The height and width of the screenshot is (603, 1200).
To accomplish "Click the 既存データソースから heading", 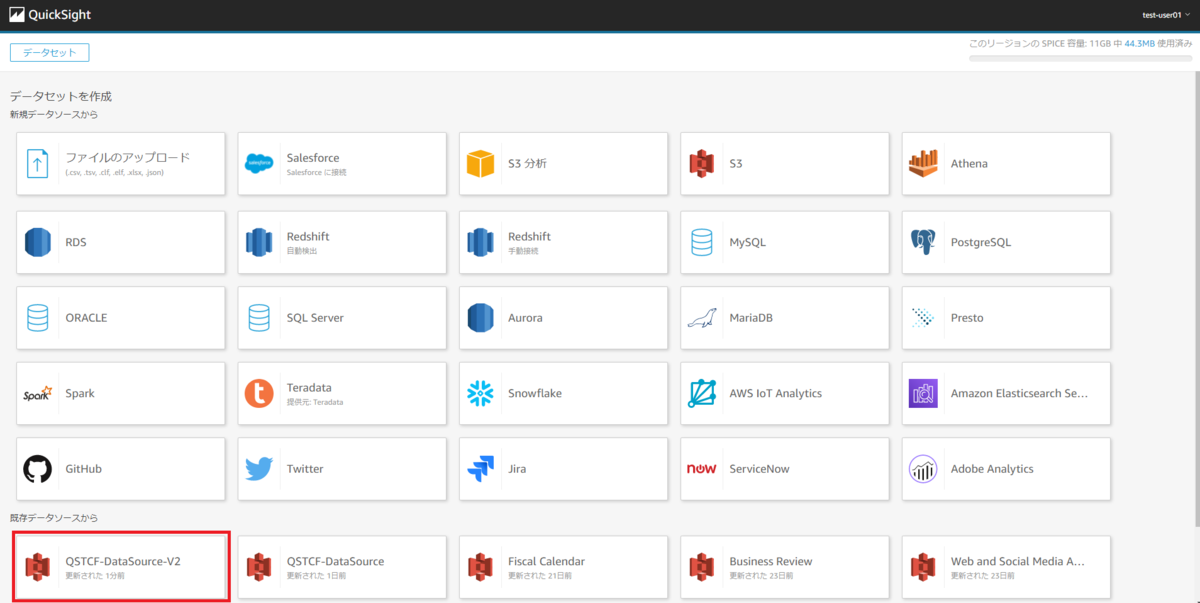I will (x=54, y=518).
